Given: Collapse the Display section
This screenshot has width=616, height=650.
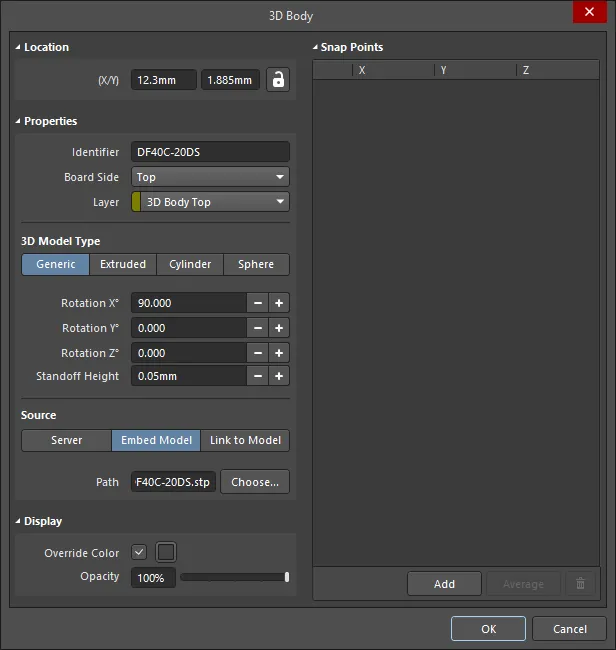Looking at the screenshot, I should pyautogui.click(x=18, y=521).
